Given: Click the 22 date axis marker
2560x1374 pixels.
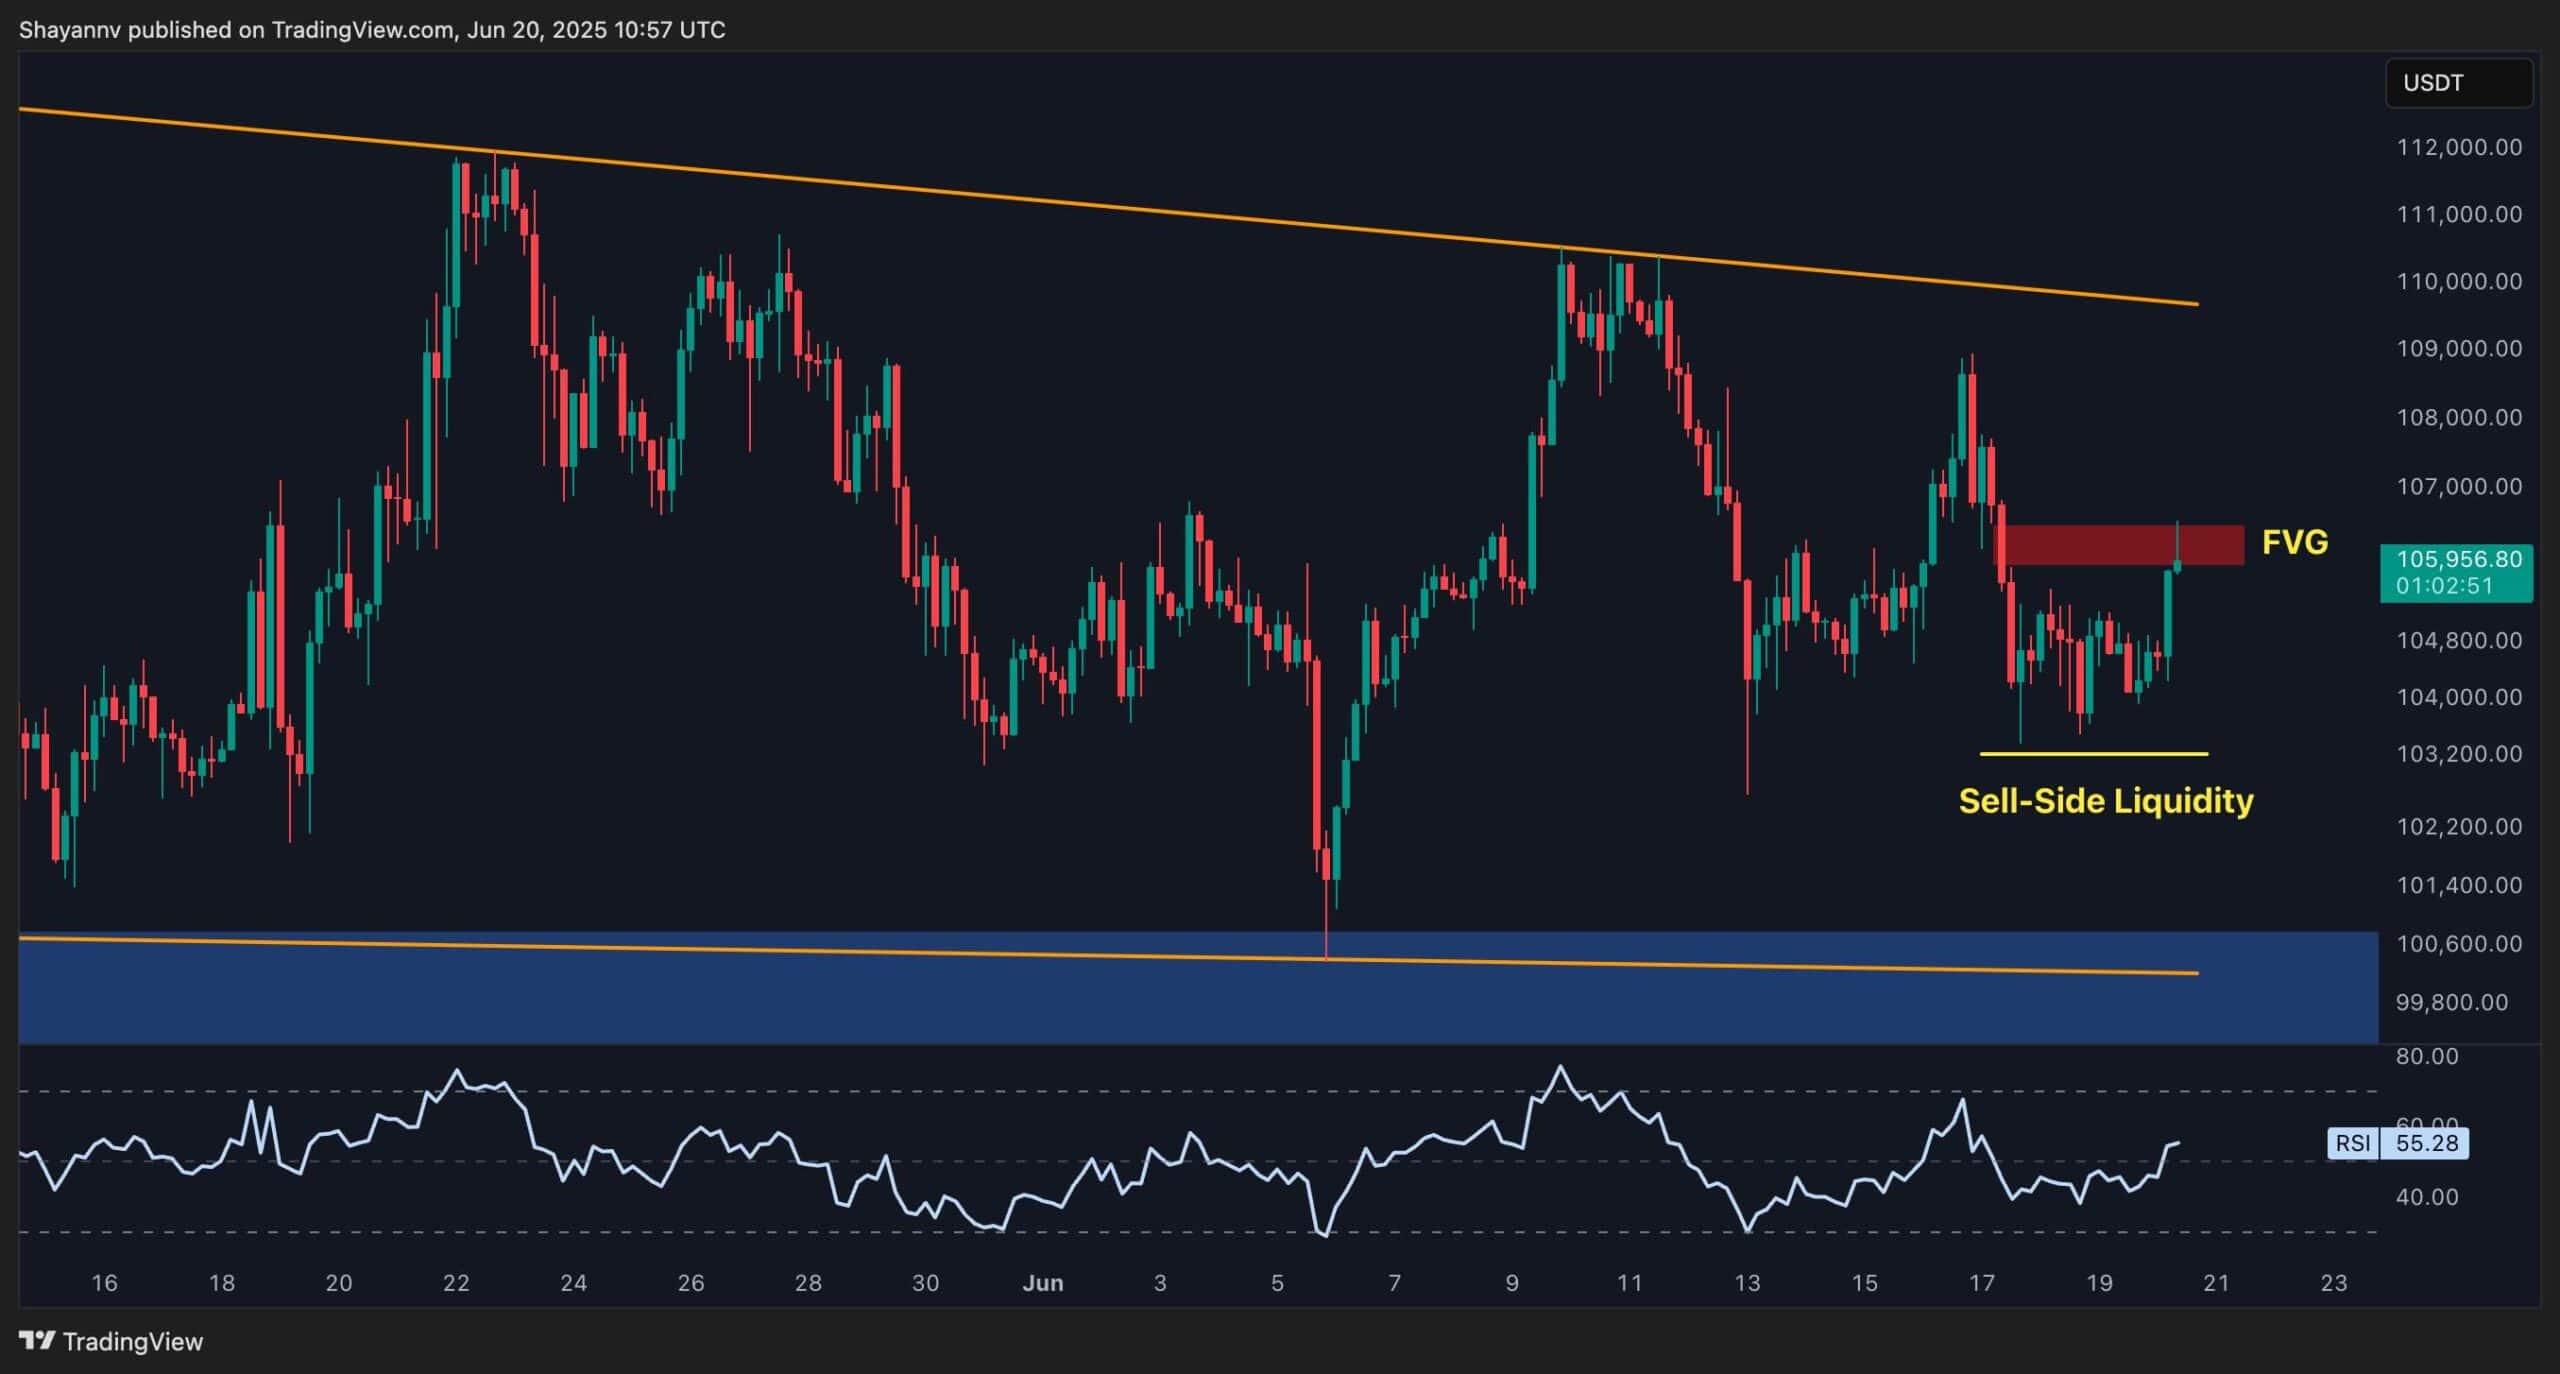Looking at the screenshot, I should pyautogui.click(x=456, y=1283).
